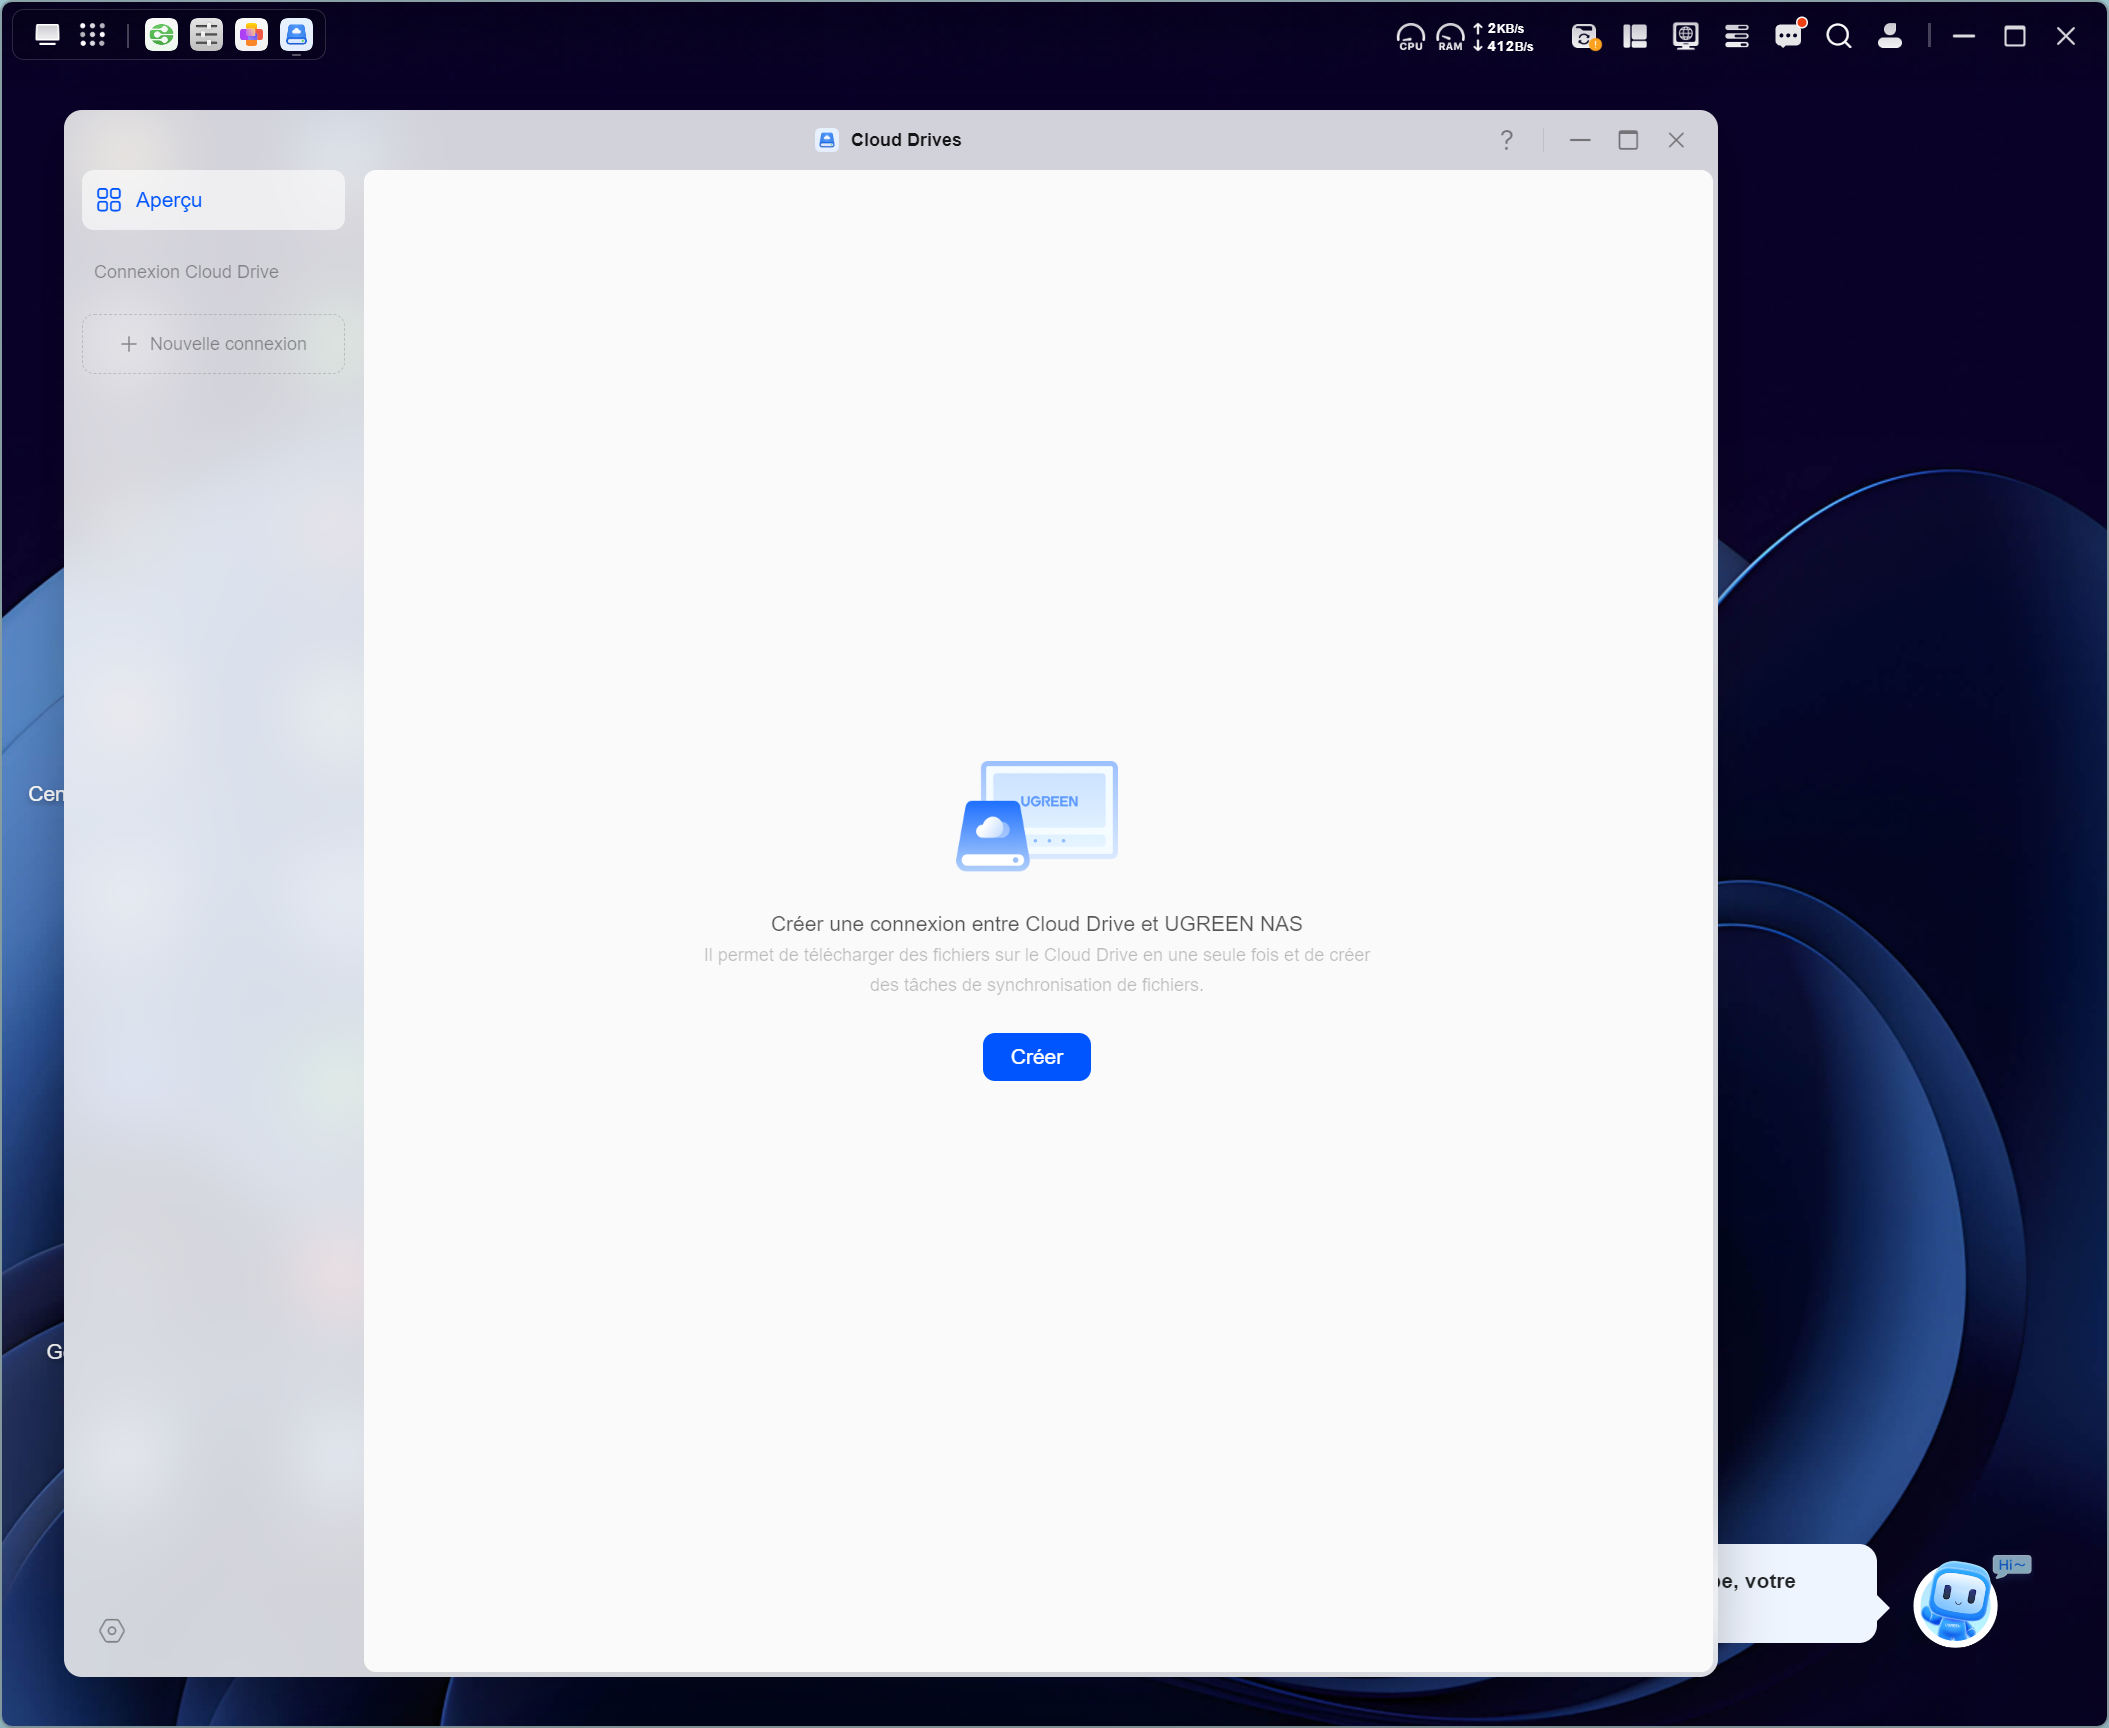Open the network globe monitor icon
This screenshot has height=1728, width=2109.
[x=1686, y=37]
